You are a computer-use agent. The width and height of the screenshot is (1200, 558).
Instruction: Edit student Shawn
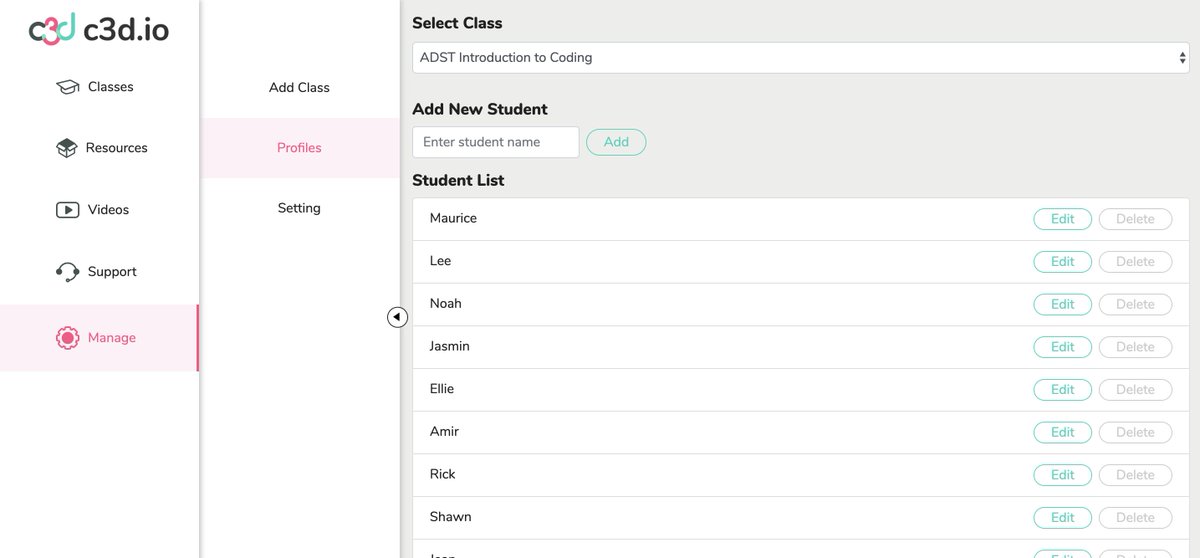(x=1062, y=518)
